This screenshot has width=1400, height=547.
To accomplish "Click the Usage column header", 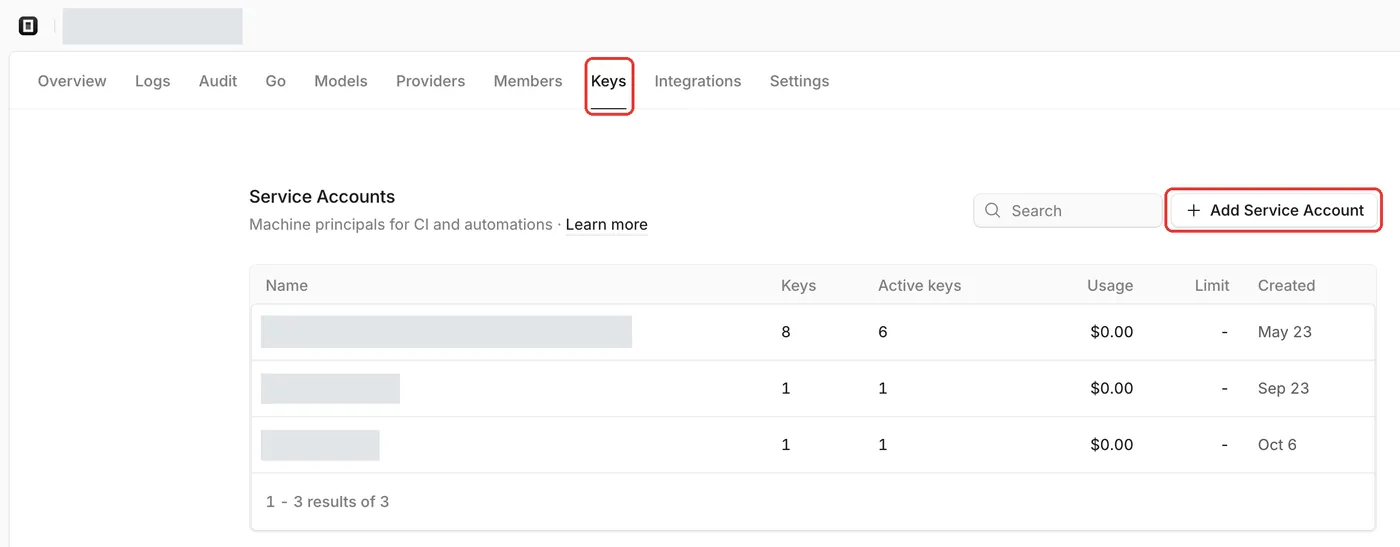I will pos(1110,286).
